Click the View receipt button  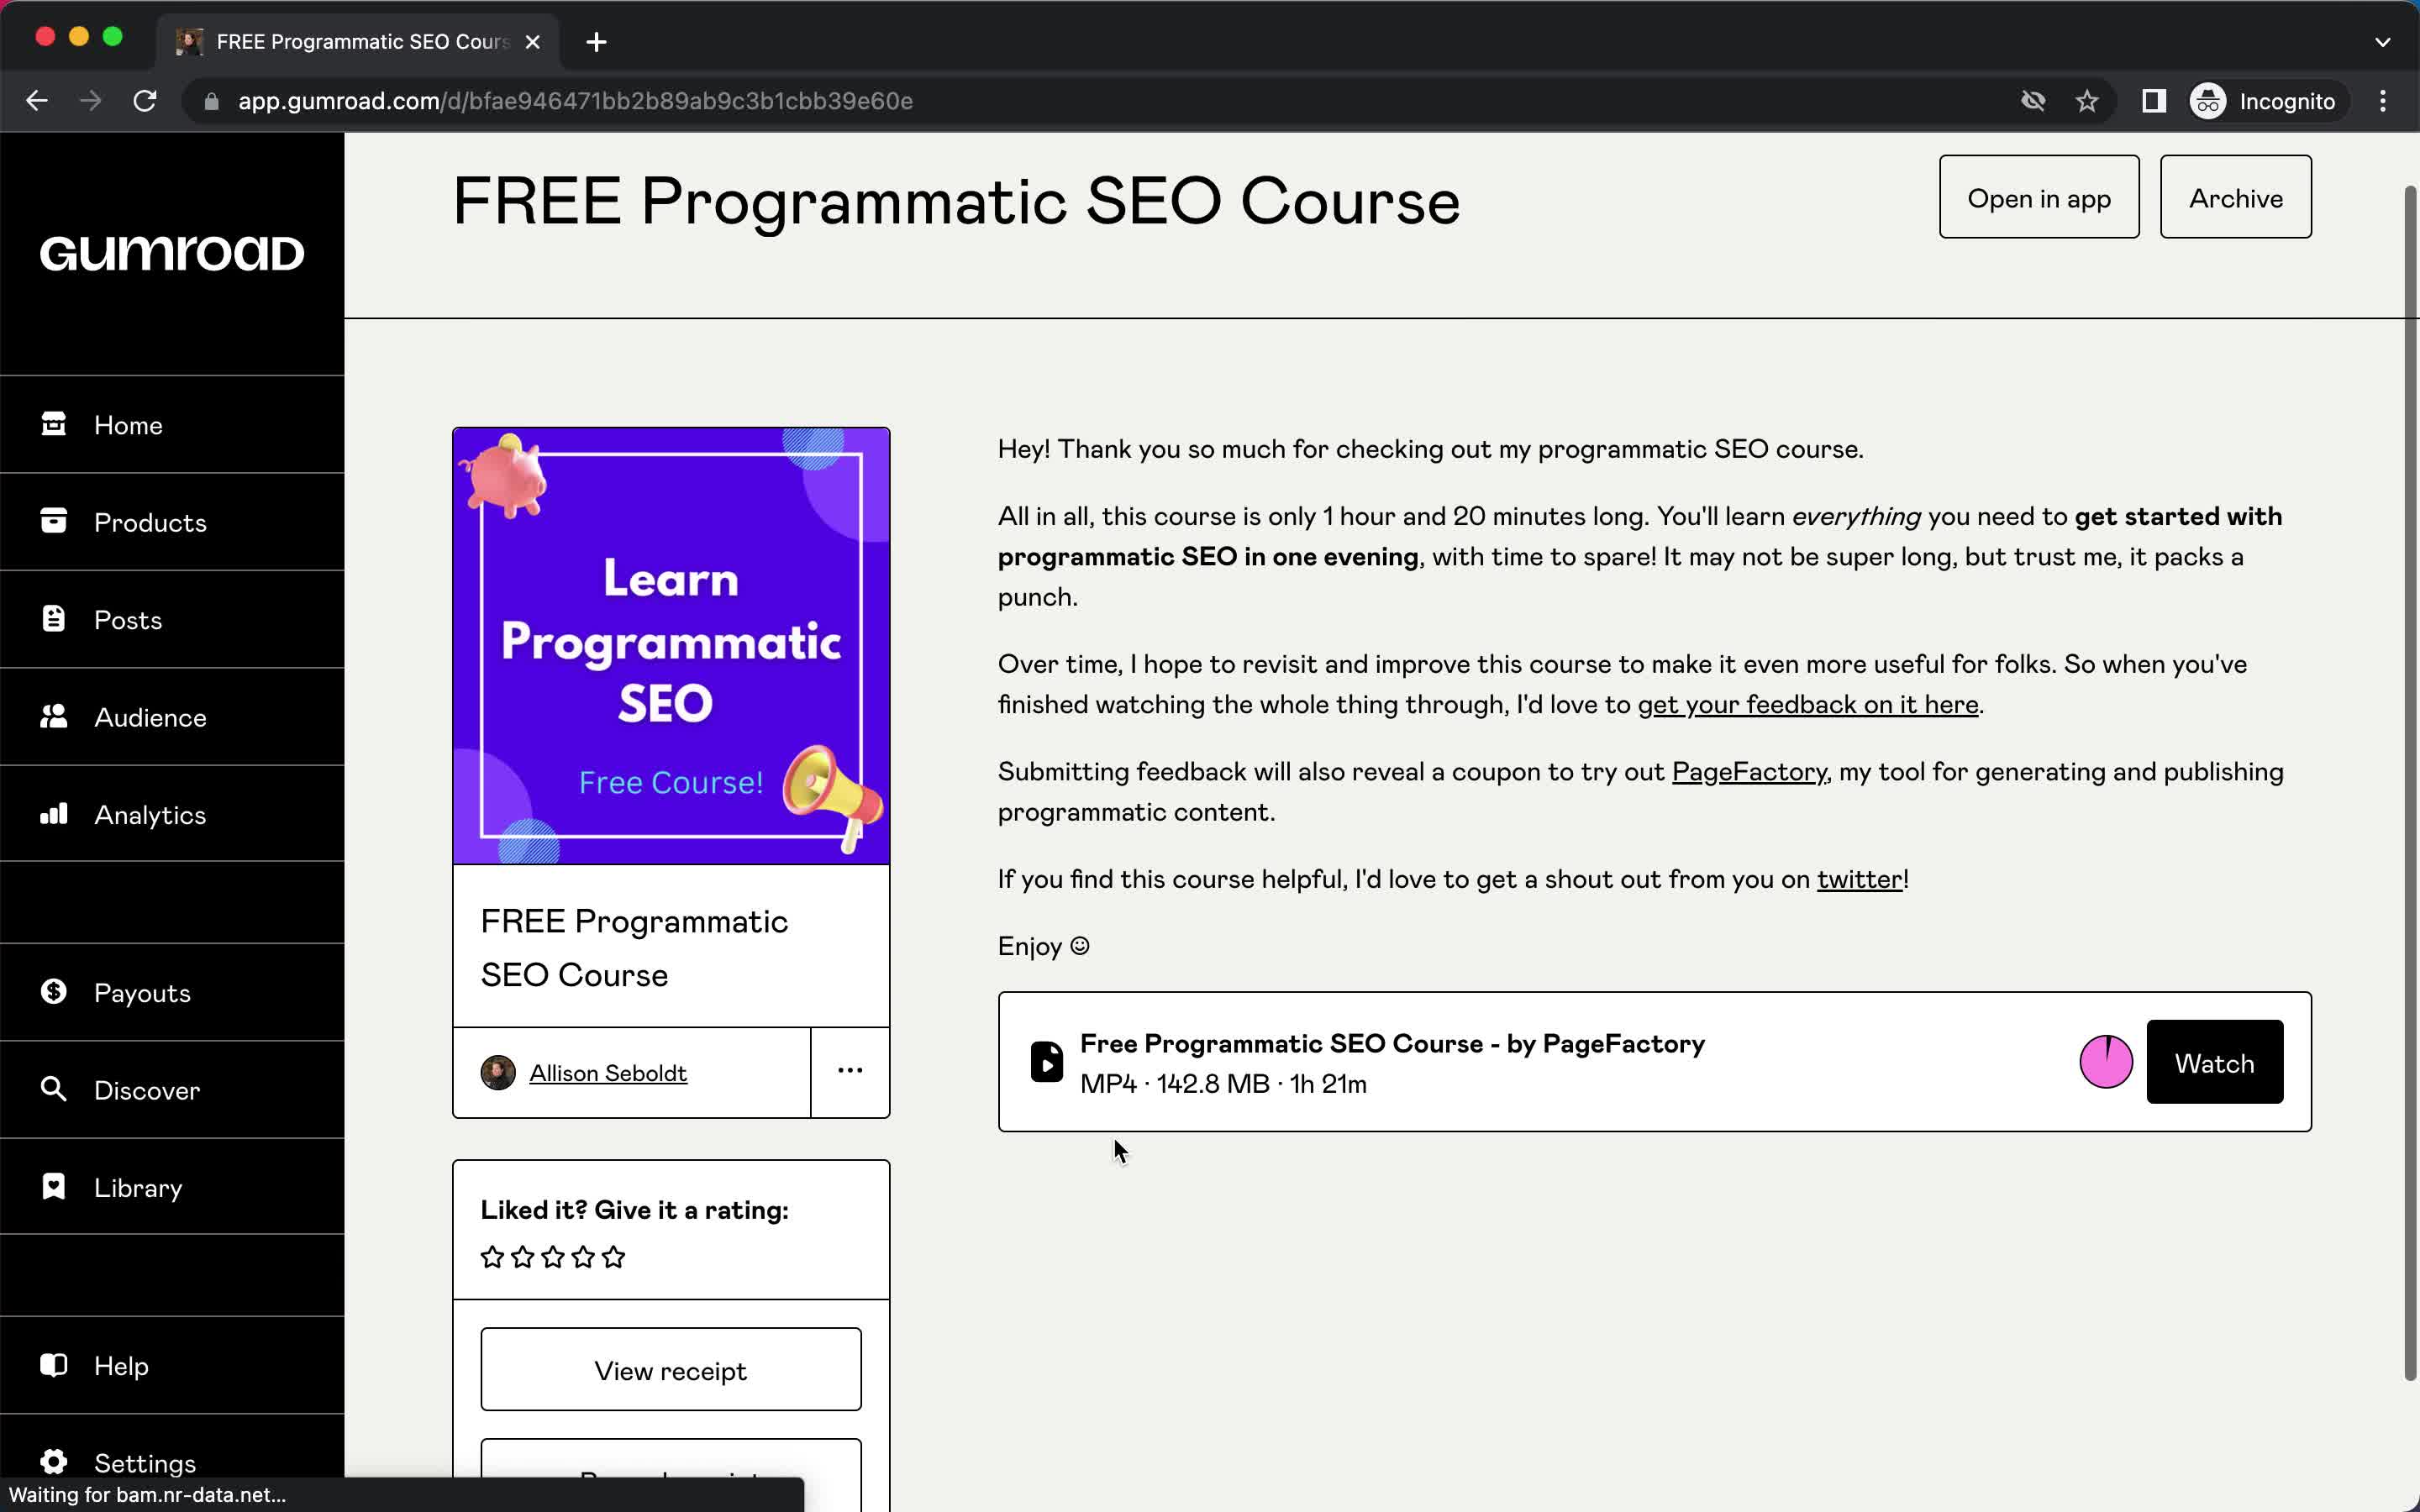coord(671,1370)
